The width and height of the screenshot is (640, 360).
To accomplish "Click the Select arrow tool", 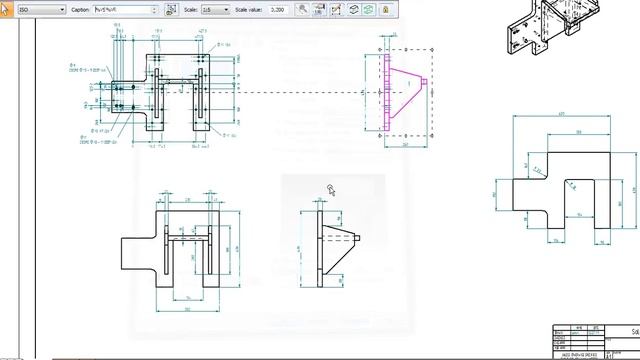I will (x=6, y=9).
